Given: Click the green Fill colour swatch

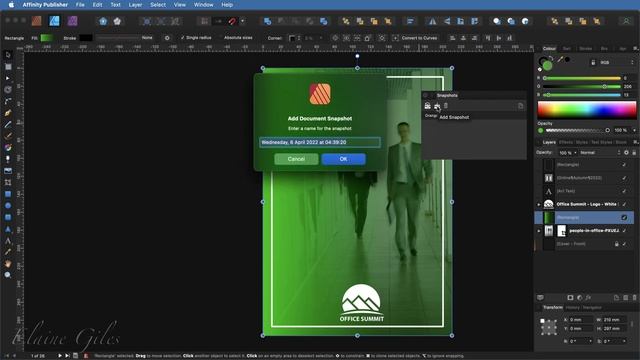Looking at the screenshot, I should tap(47, 38).
